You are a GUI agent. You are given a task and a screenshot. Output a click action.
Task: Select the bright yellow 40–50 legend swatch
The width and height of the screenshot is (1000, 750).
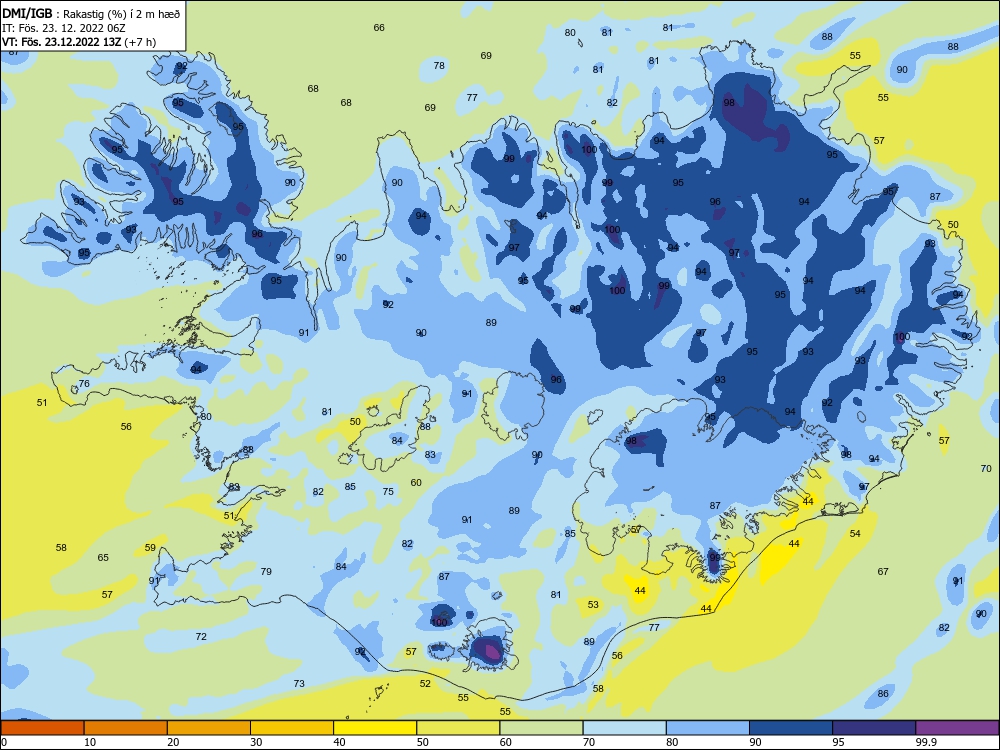pos(375,728)
